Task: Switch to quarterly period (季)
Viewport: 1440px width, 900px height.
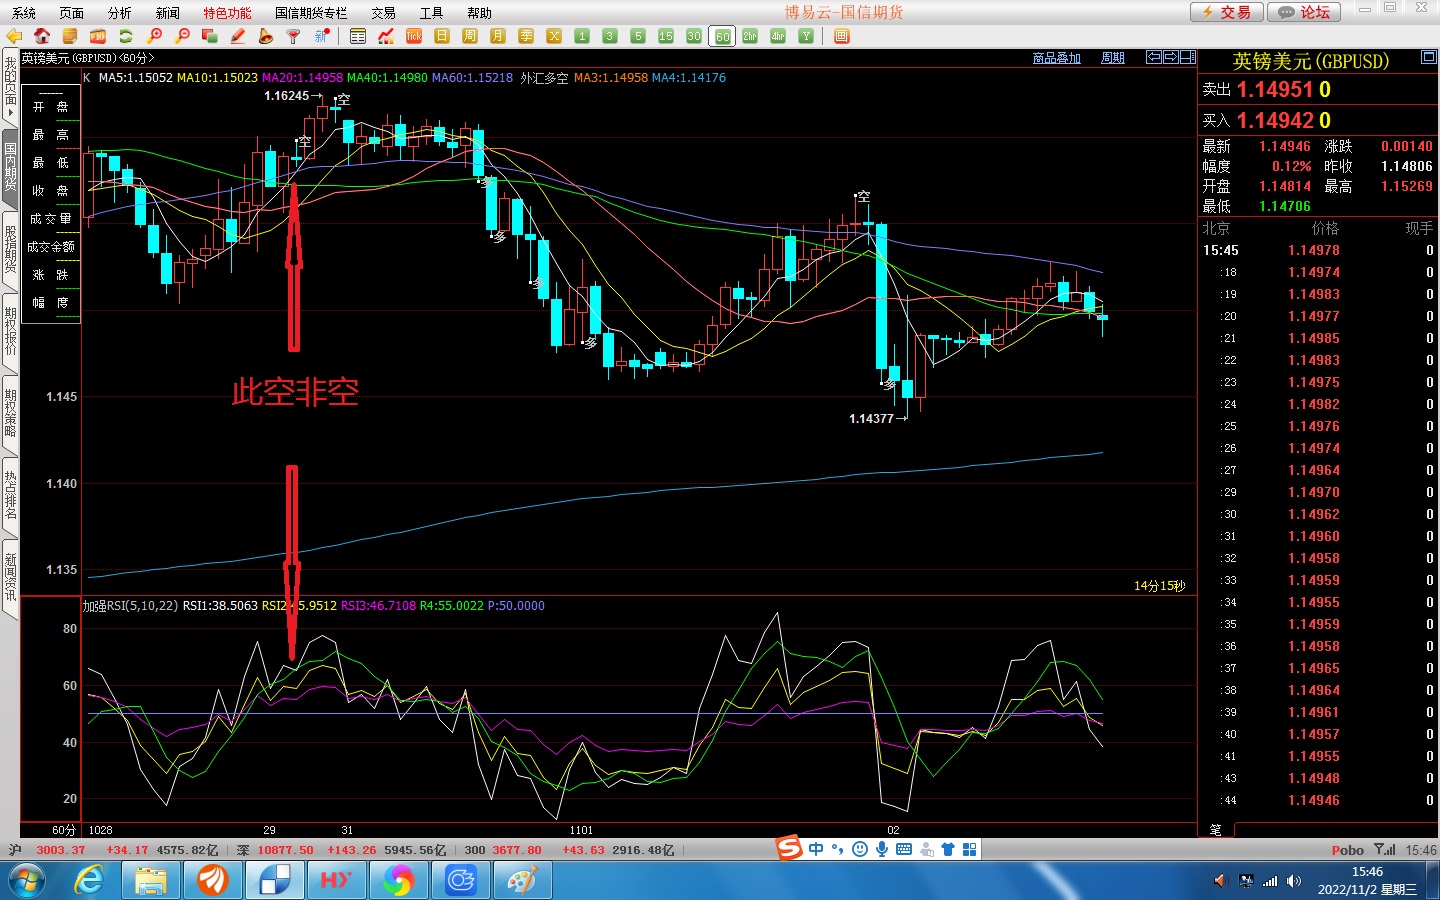Action: (526, 36)
